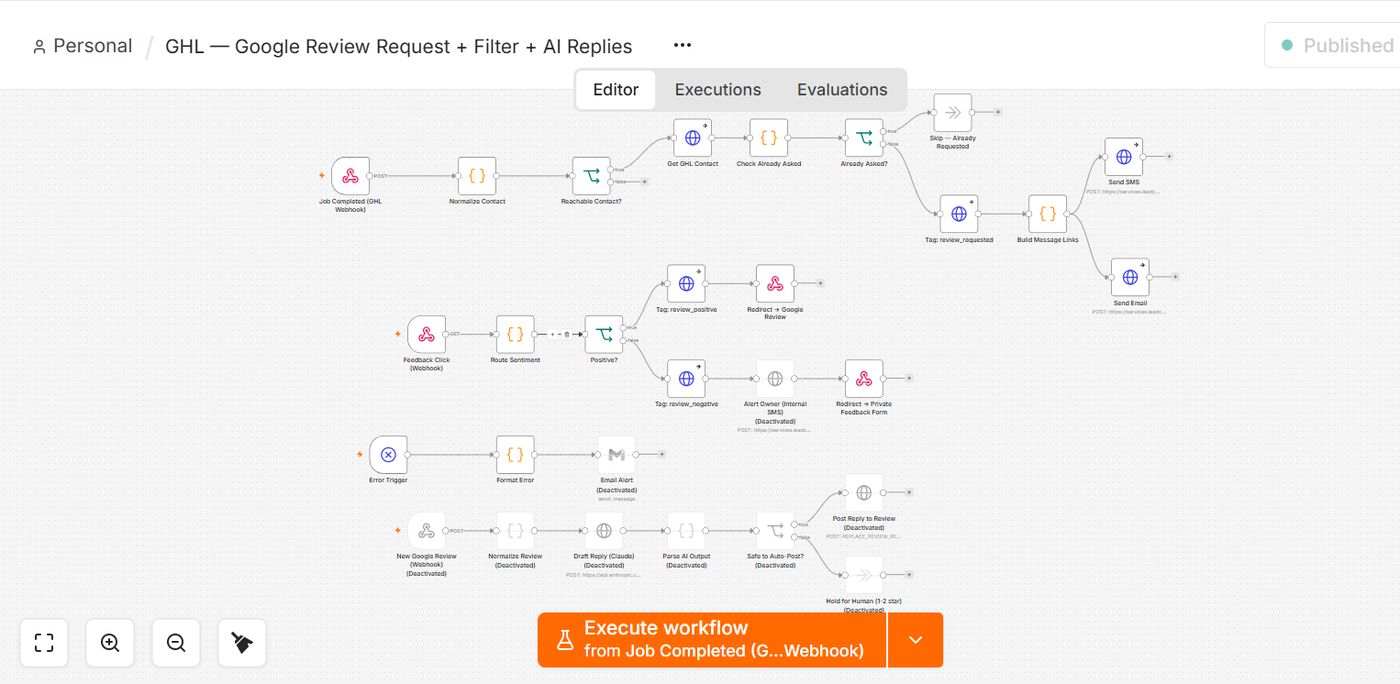Open the Draft Reply (Claude) node
Screen dimensions: 1400x684
(x=603, y=531)
